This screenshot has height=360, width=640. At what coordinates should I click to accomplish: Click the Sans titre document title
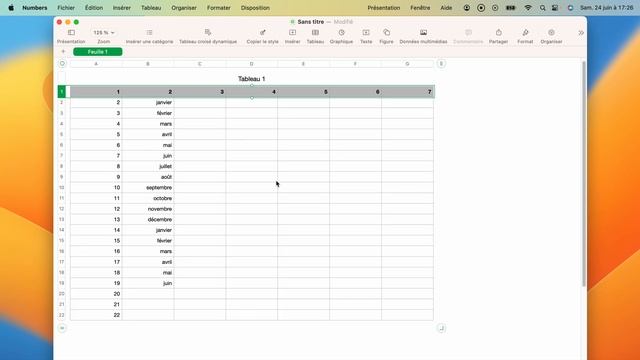311,22
